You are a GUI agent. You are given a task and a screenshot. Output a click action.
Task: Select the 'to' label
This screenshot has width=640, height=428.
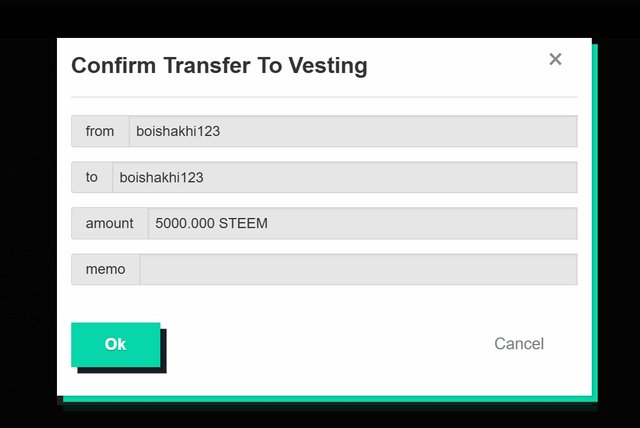point(92,177)
